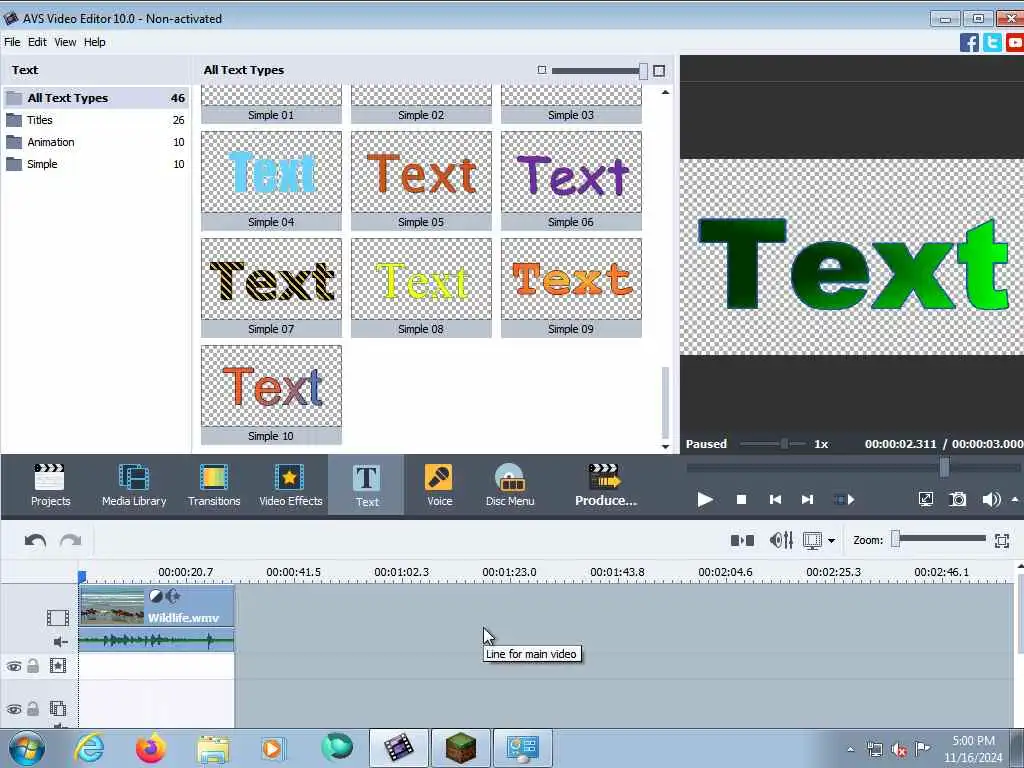The image size is (1024, 768).
Task: Toggle visibility of the video effects line
Action: click(x=14, y=666)
